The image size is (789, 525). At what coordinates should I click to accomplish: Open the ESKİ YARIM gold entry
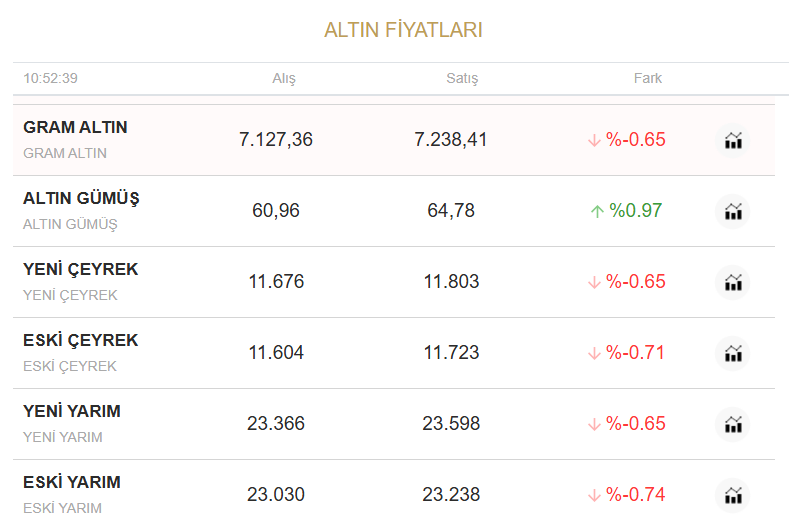[x=72, y=483]
